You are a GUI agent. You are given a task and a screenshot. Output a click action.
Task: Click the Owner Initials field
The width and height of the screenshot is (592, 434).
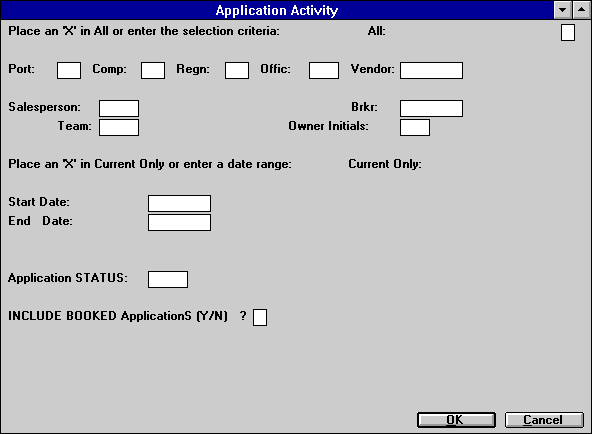415,127
